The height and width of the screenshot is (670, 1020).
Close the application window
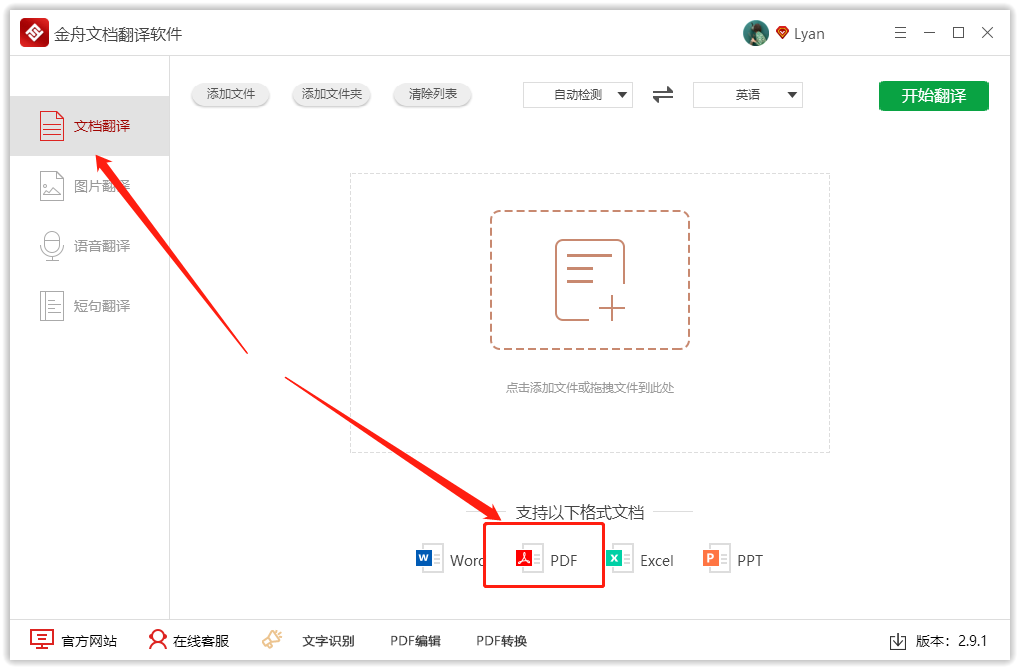tap(987, 33)
